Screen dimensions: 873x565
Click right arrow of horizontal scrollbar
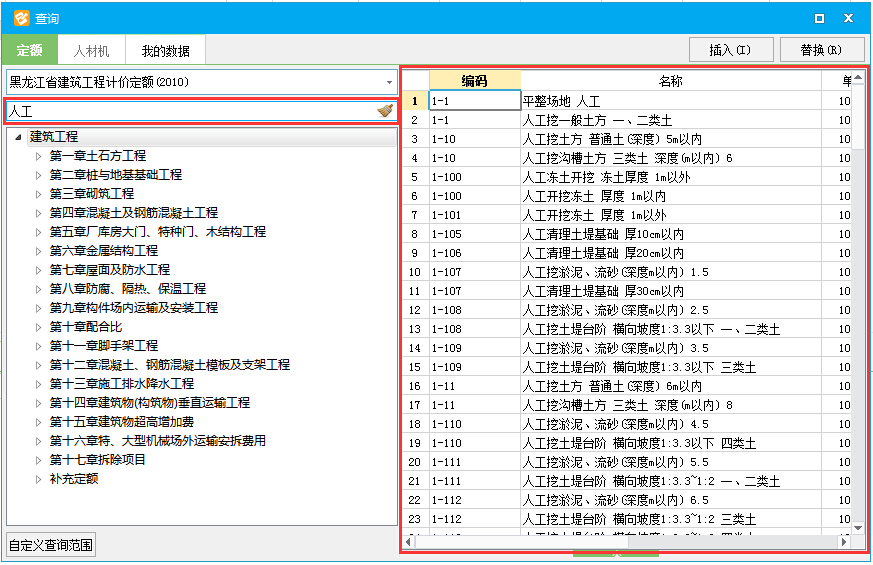[845, 542]
